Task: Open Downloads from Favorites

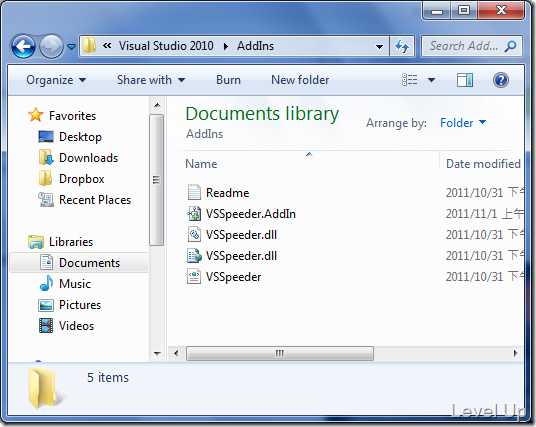Action: point(89,158)
